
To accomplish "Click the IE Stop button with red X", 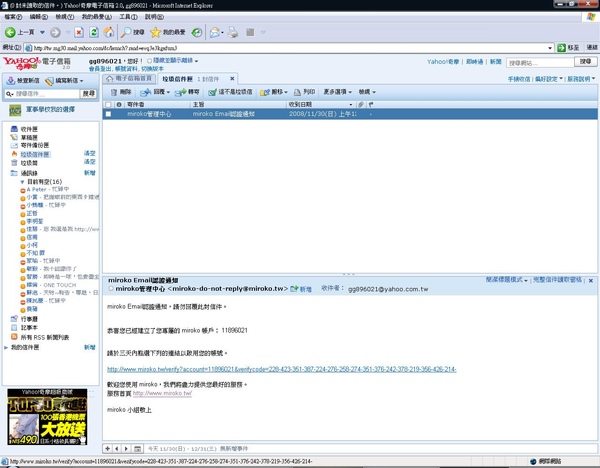I will (x=79, y=33).
